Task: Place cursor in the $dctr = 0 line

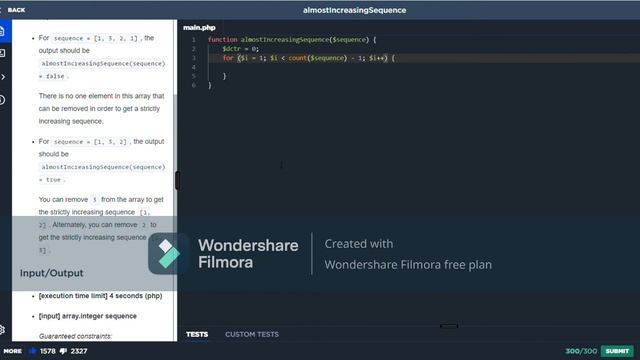Action: click(x=240, y=49)
